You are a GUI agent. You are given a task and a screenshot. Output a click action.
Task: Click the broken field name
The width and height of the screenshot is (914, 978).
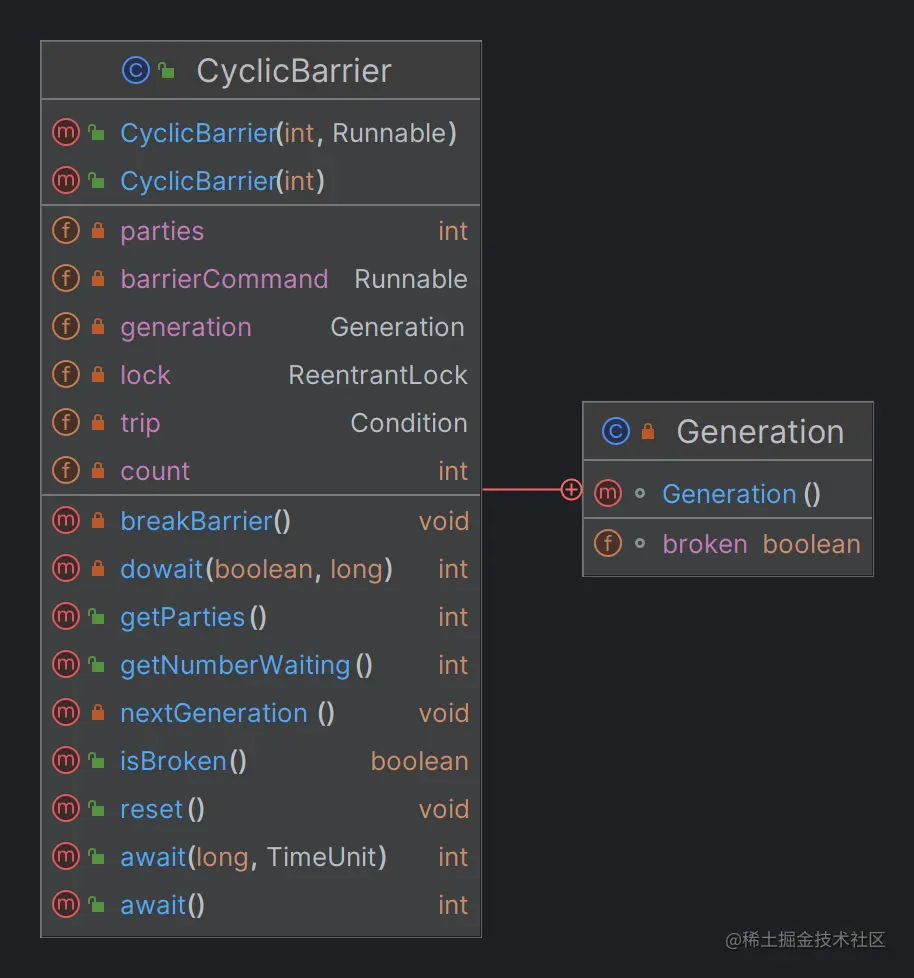[704, 543]
